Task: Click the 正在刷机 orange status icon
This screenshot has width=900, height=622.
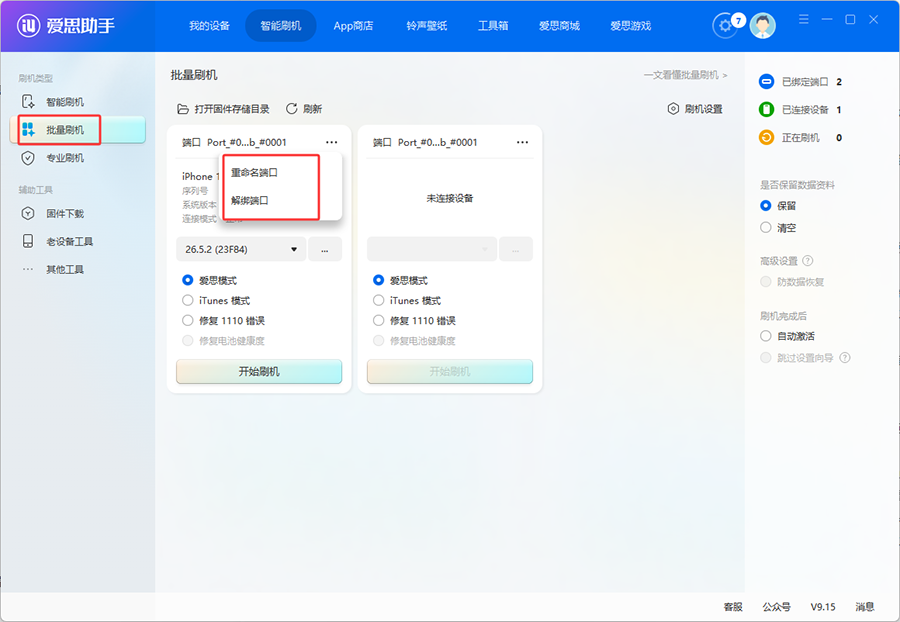Action: tap(766, 138)
